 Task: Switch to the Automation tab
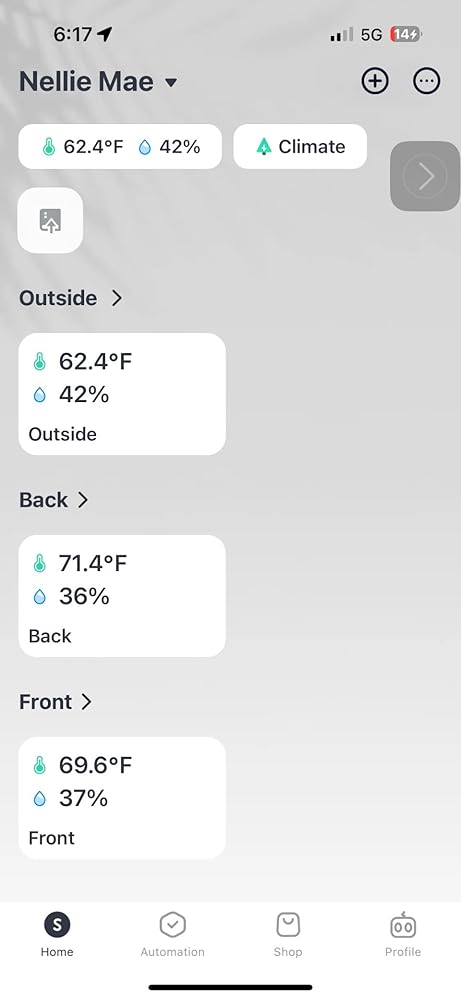(x=172, y=934)
